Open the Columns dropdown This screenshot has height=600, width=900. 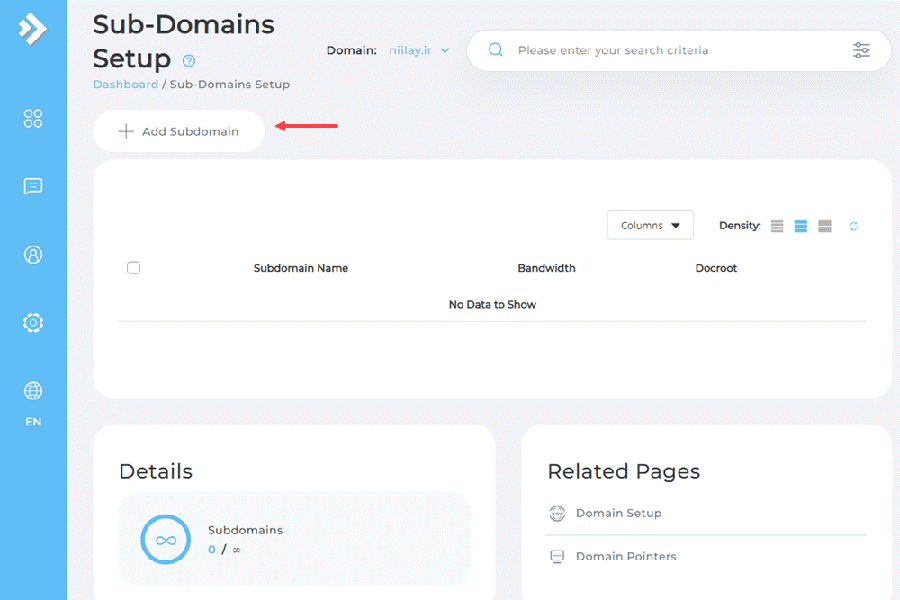point(650,226)
